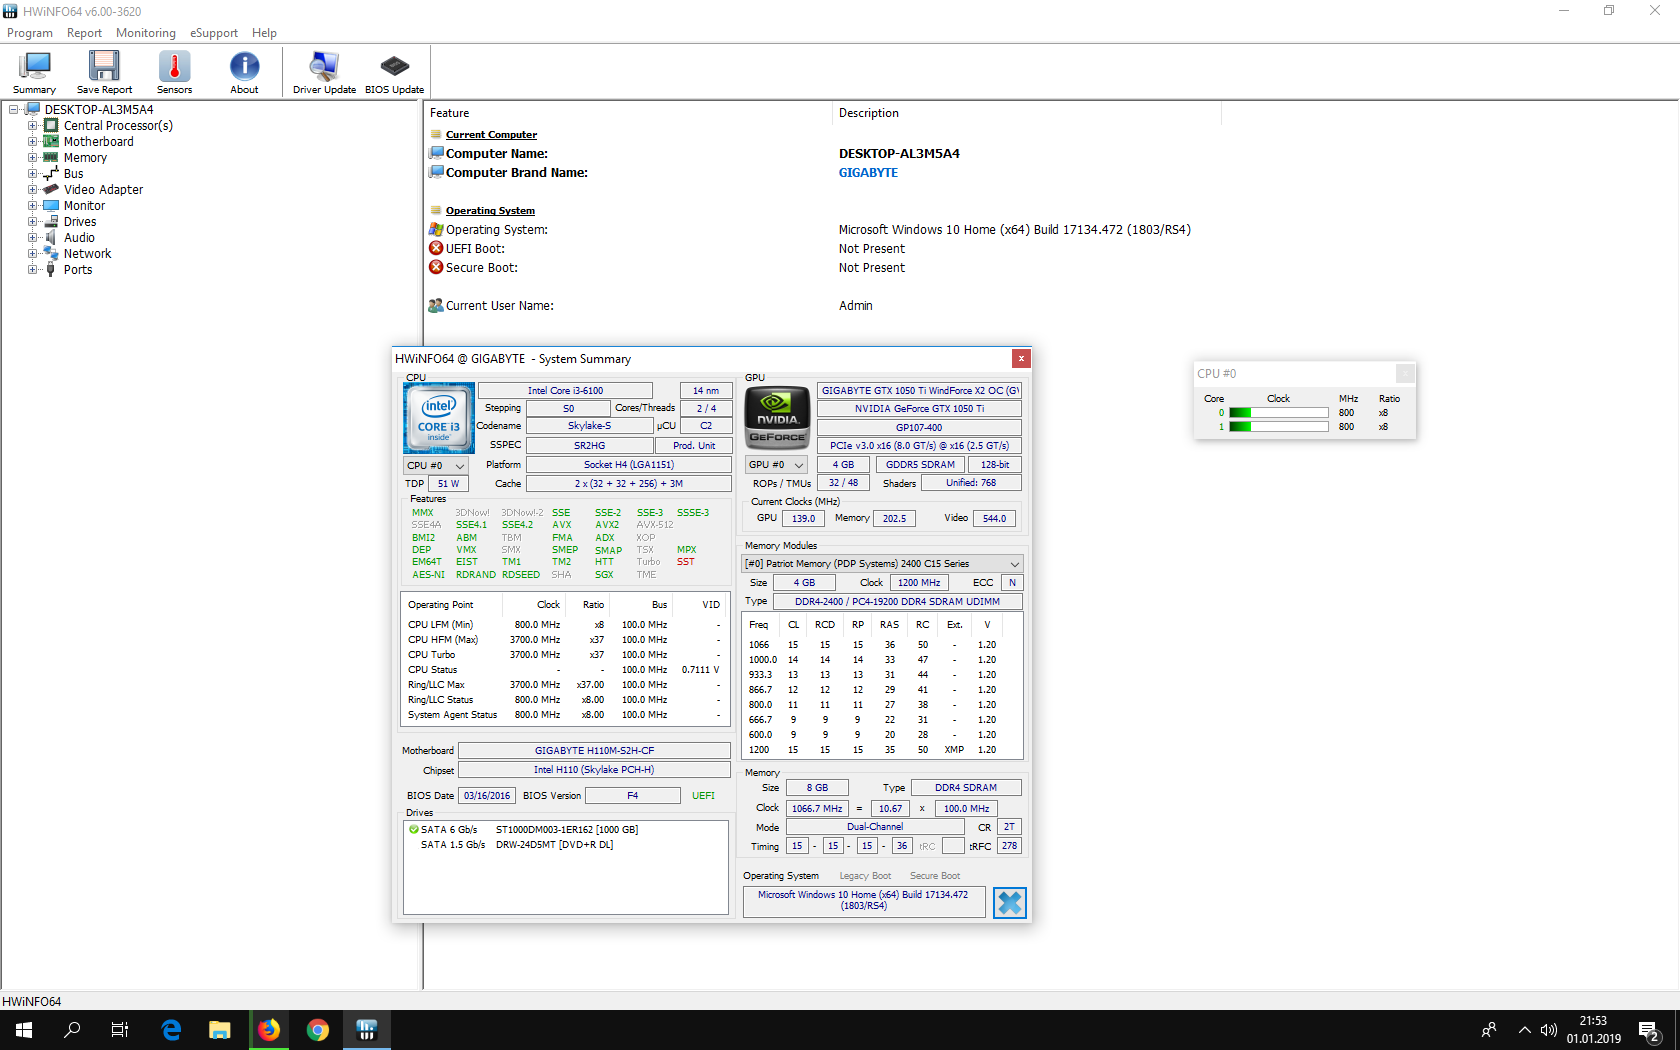Click the Save Report floppy icon
Image resolution: width=1680 pixels, height=1050 pixels.
click(104, 72)
